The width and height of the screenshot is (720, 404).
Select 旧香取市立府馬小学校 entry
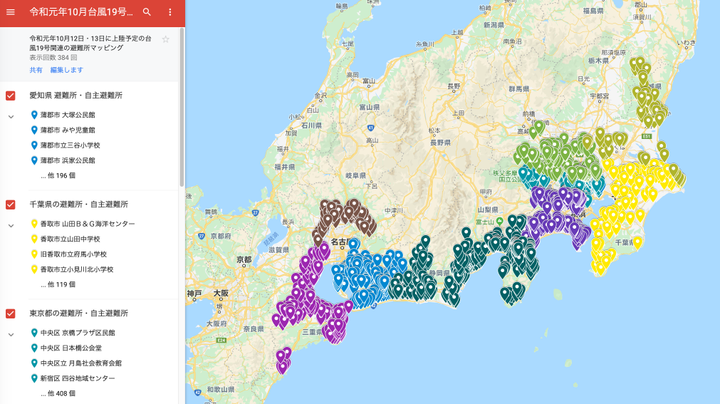pos(73,254)
